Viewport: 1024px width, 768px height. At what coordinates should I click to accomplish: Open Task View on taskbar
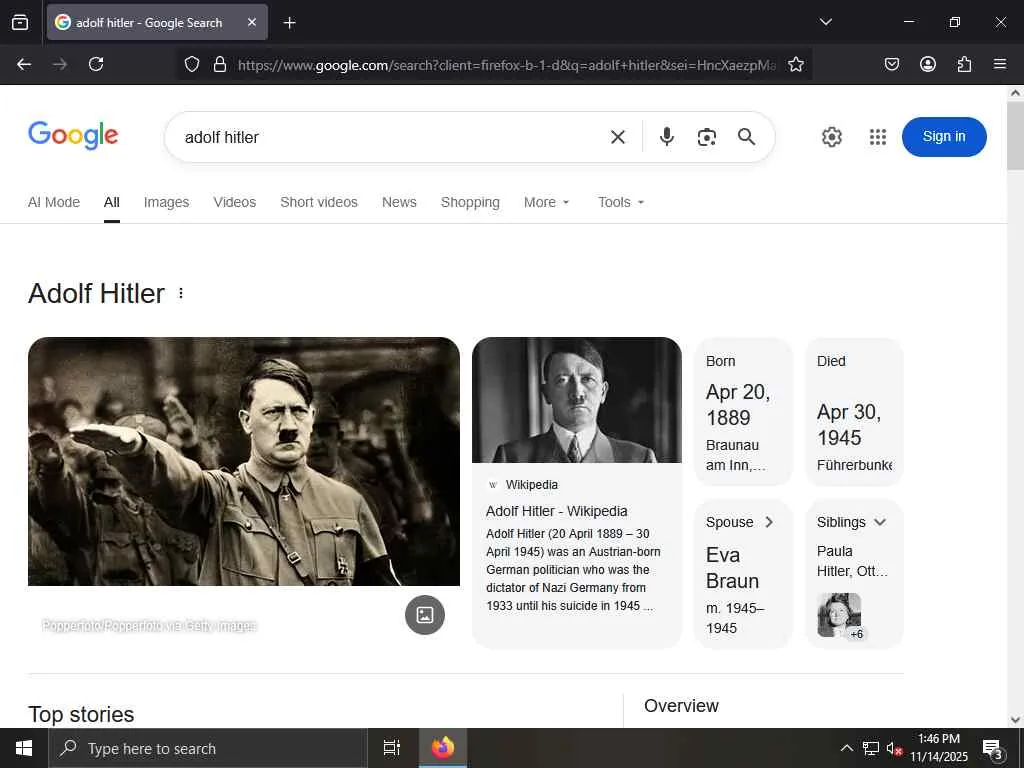[x=391, y=748]
